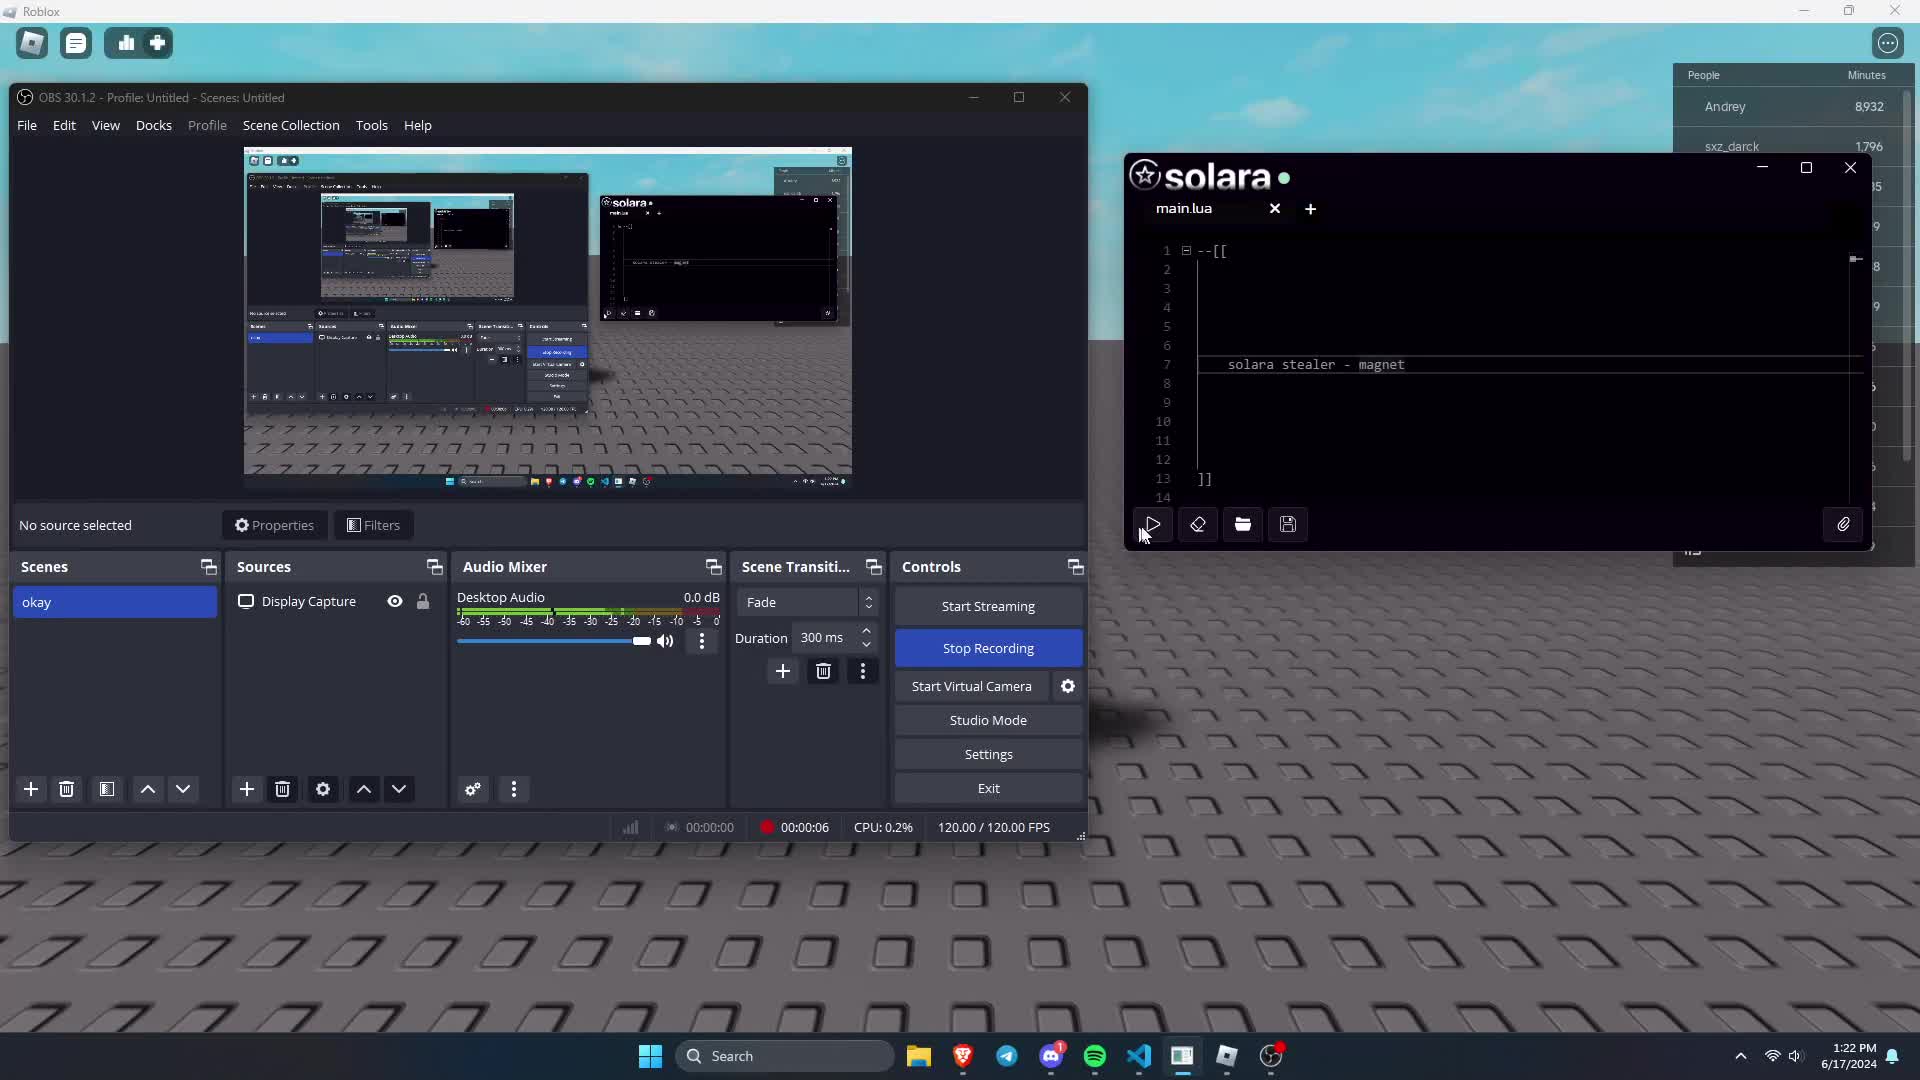The width and height of the screenshot is (1920, 1080).
Task: Unlock the Display Capture source
Action: coord(422,601)
